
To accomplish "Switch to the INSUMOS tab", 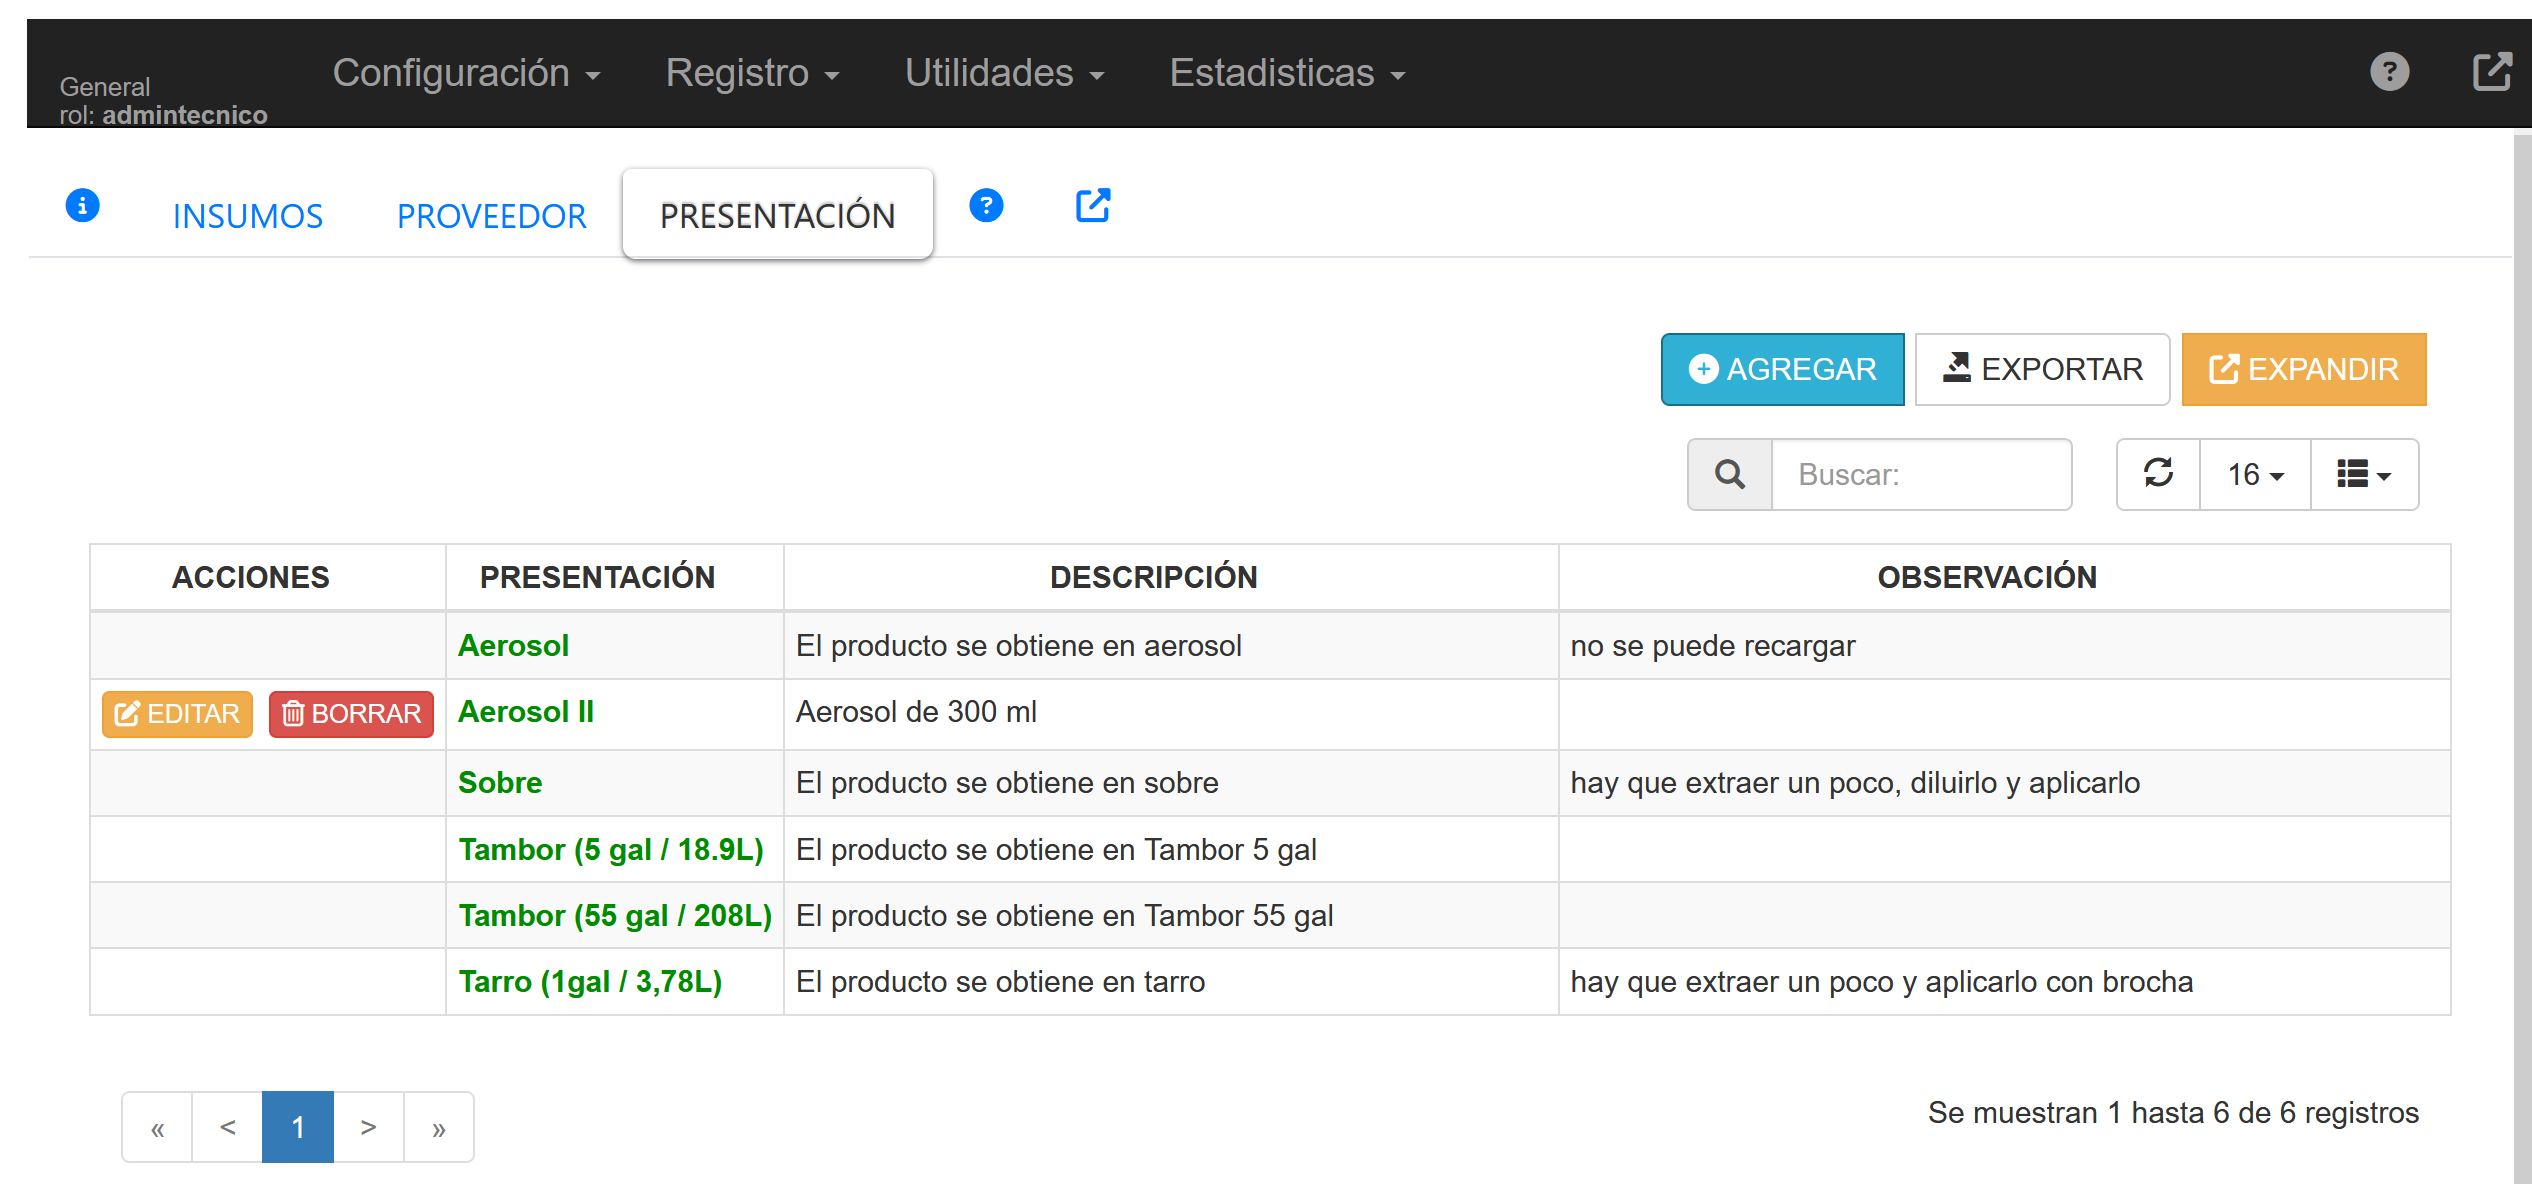I will point(248,216).
